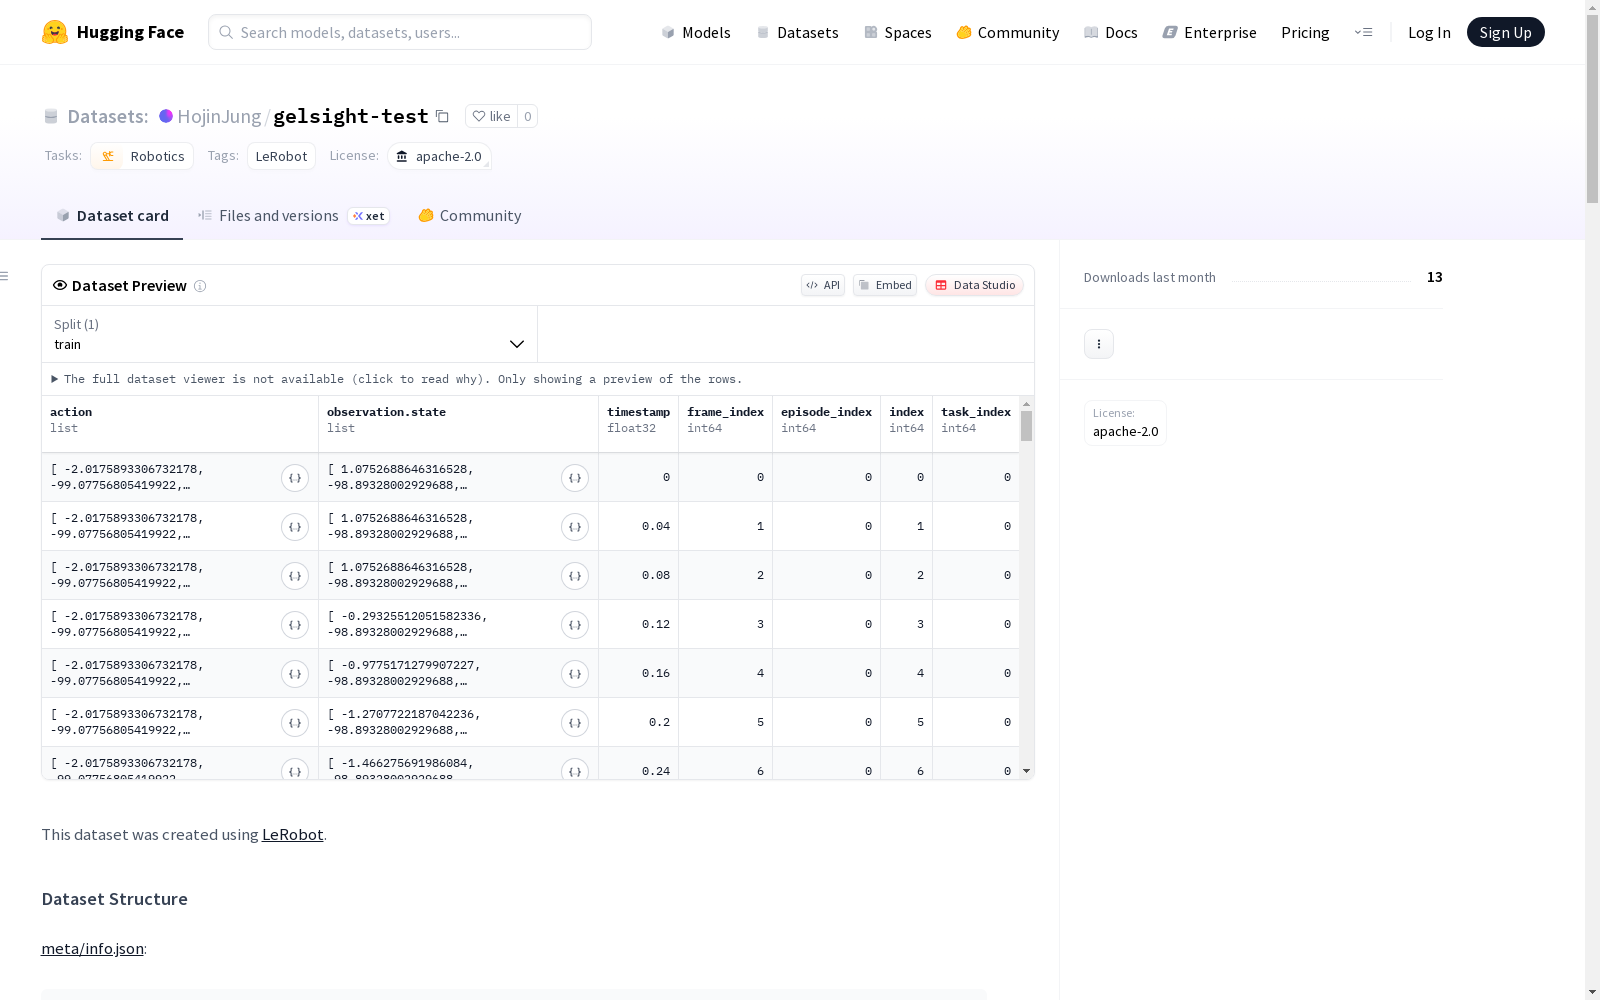This screenshot has height=1000, width=1600.
Task: Select the Dataset card tab
Action: click(x=112, y=216)
